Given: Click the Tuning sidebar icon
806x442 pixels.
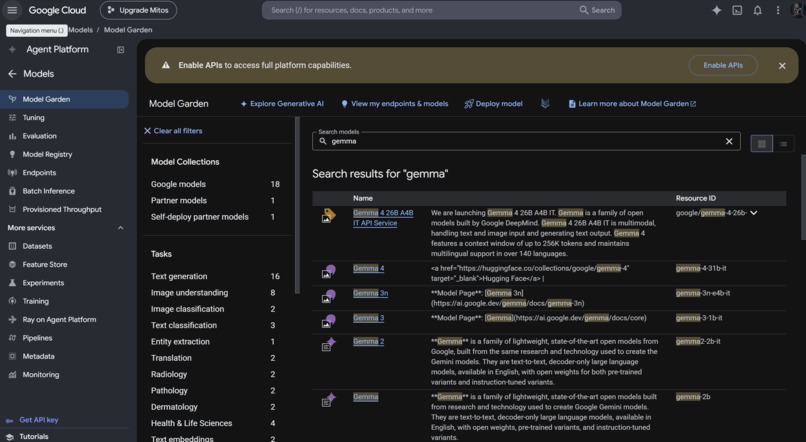Looking at the screenshot, I should click(x=12, y=118).
